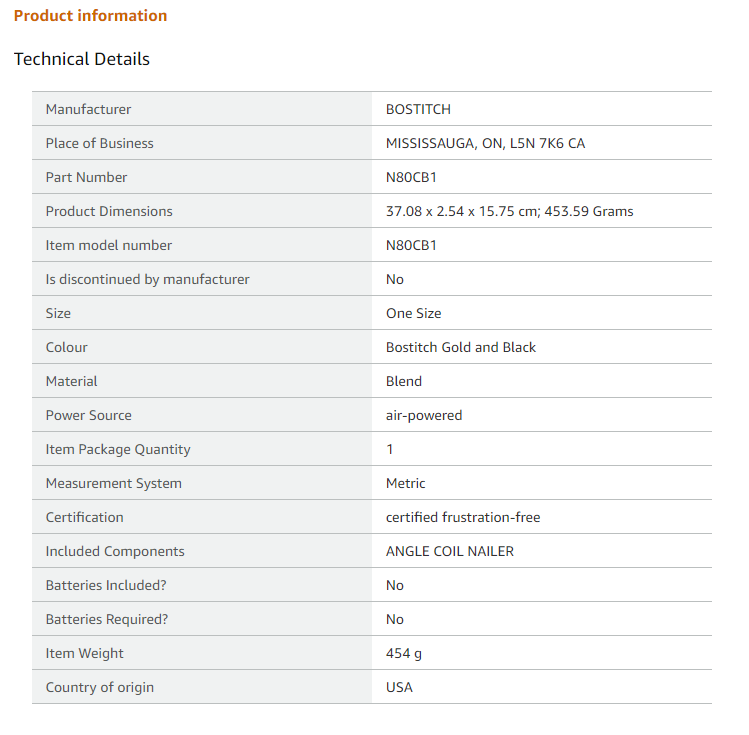The height and width of the screenshot is (735, 749).
Task: Click the Material value Blend
Action: [x=404, y=381]
